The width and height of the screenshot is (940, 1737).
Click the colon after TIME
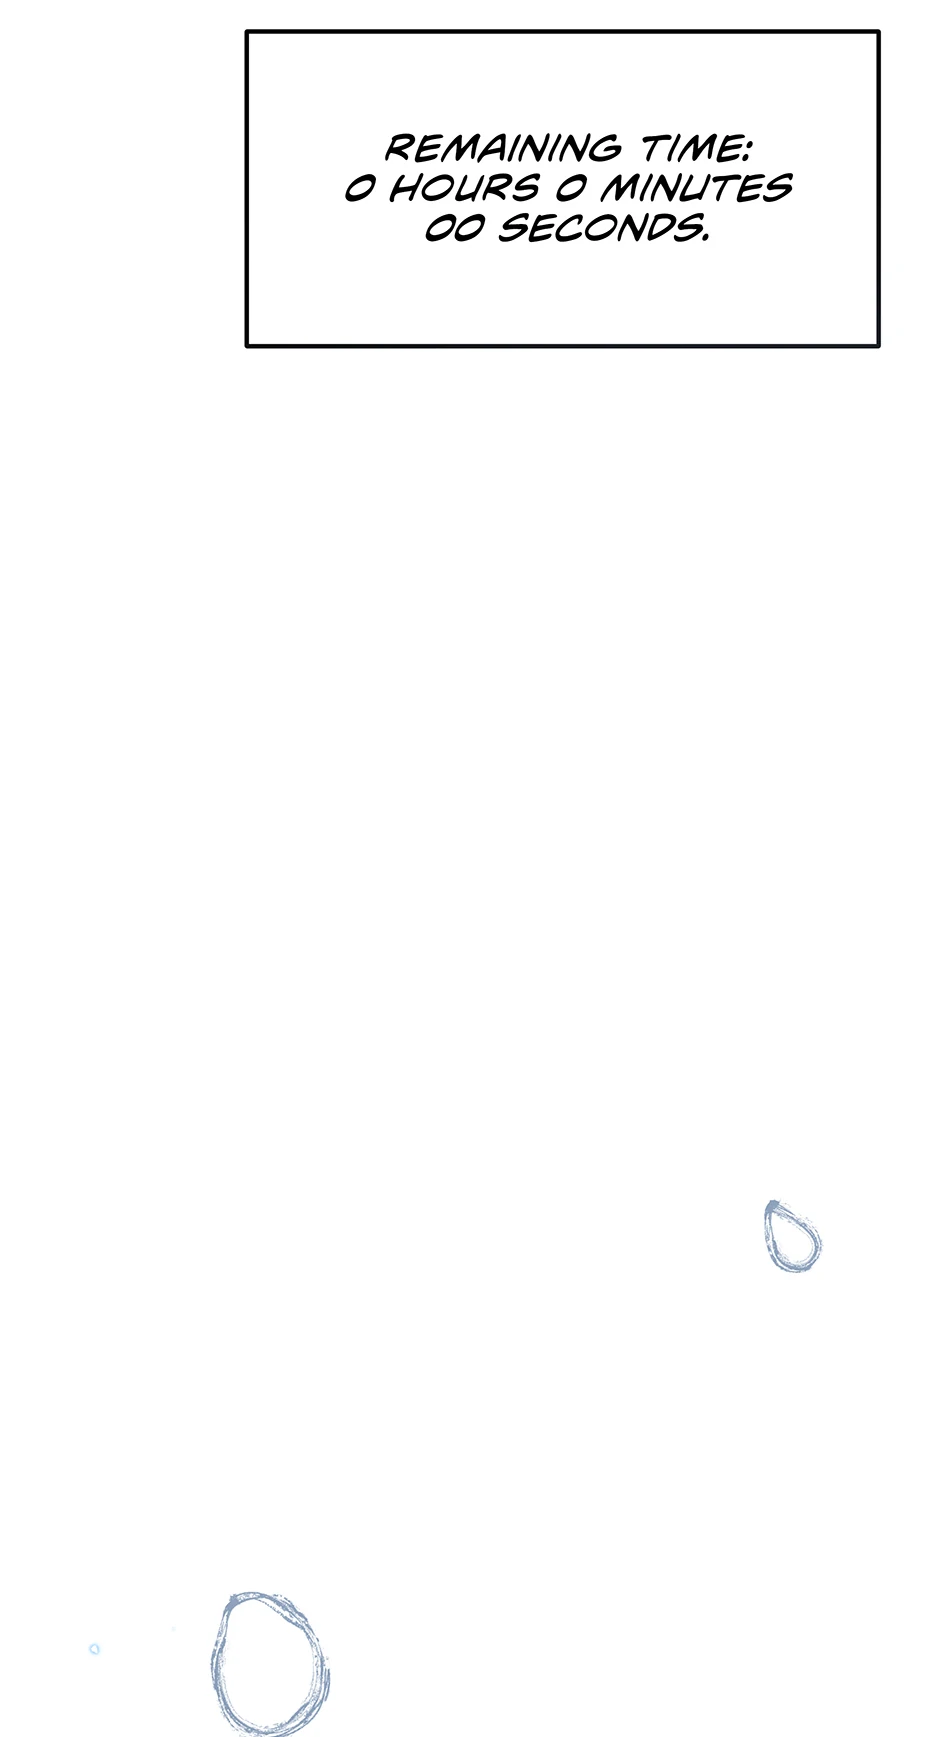[x=745, y=149]
